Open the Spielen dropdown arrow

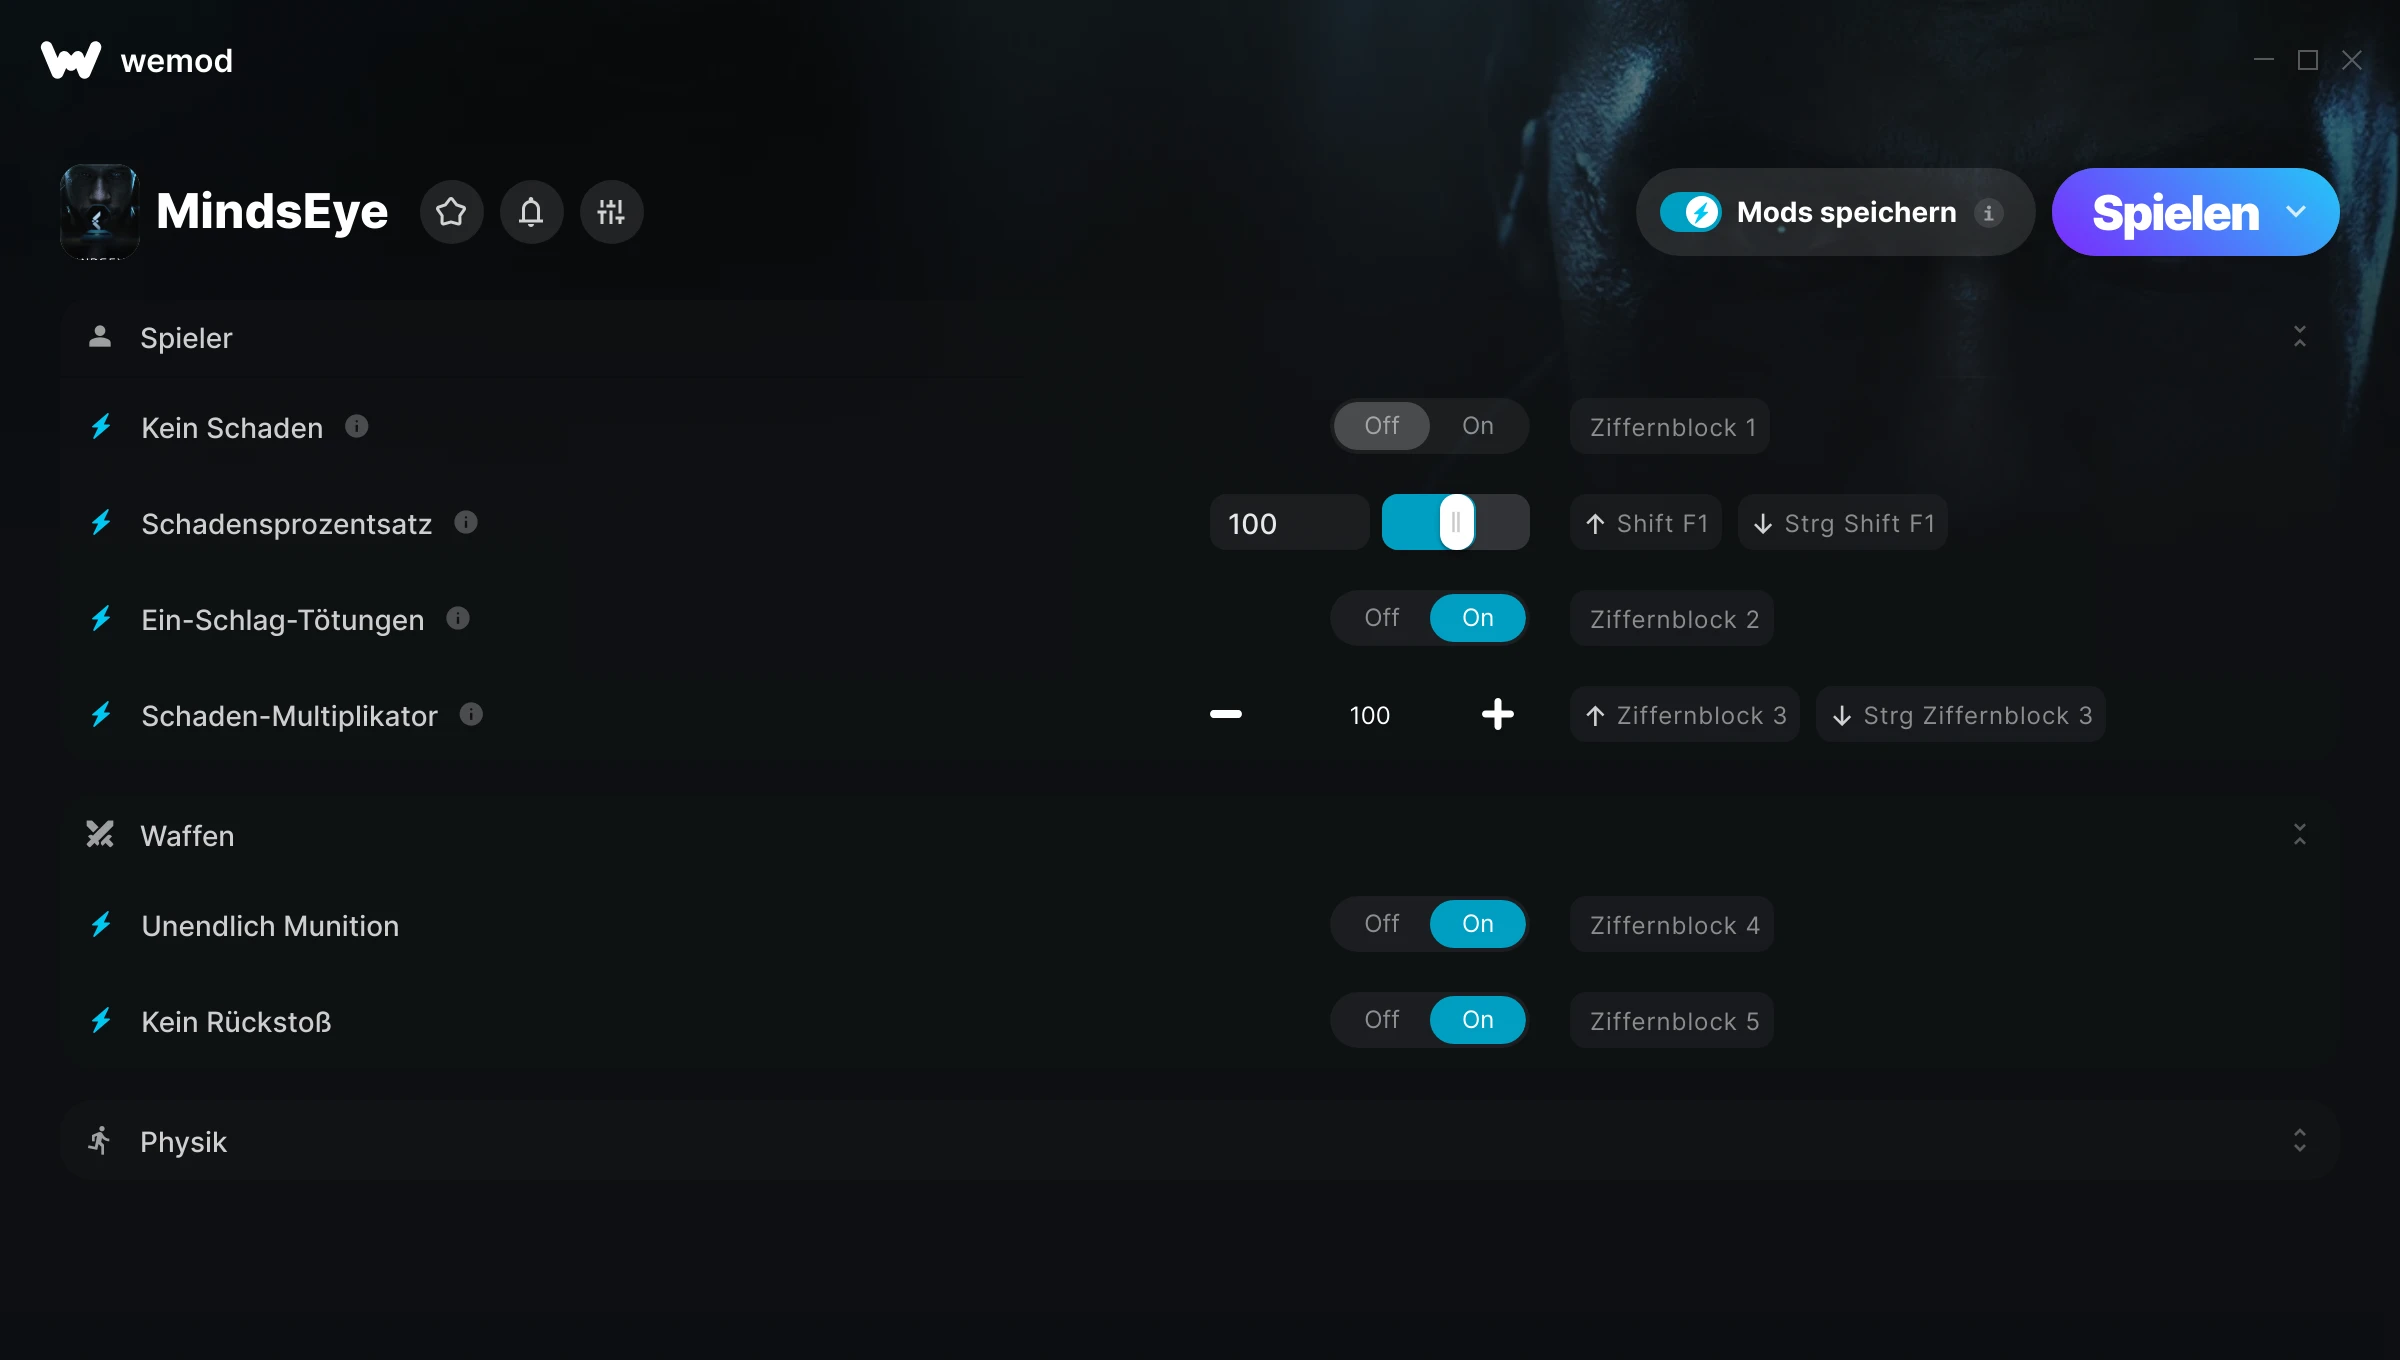pos(2295,212)
